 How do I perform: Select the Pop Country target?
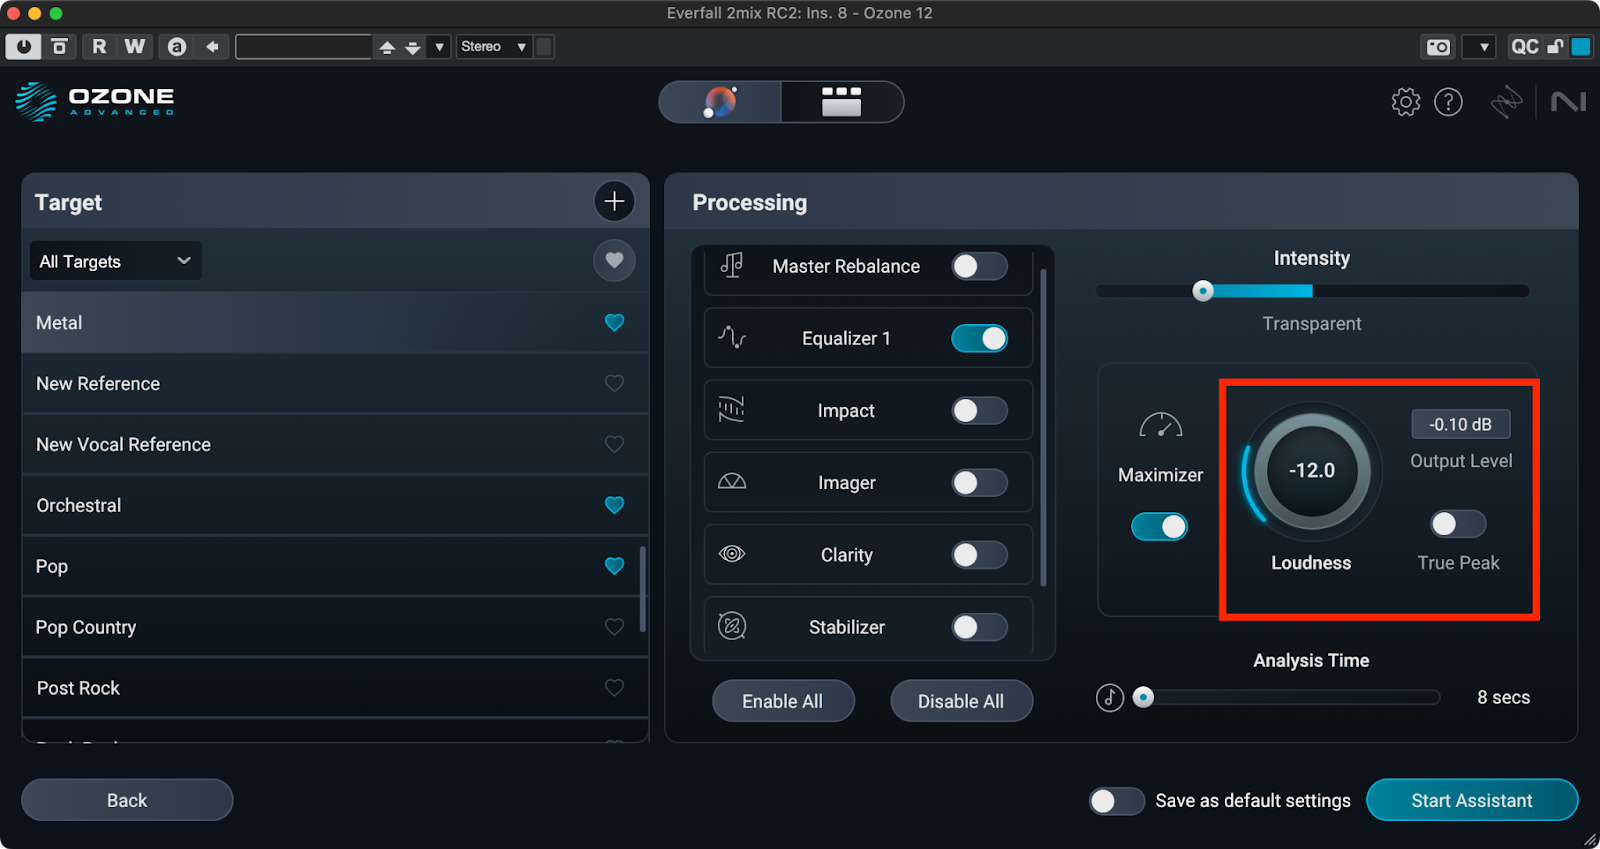[86, 628]
